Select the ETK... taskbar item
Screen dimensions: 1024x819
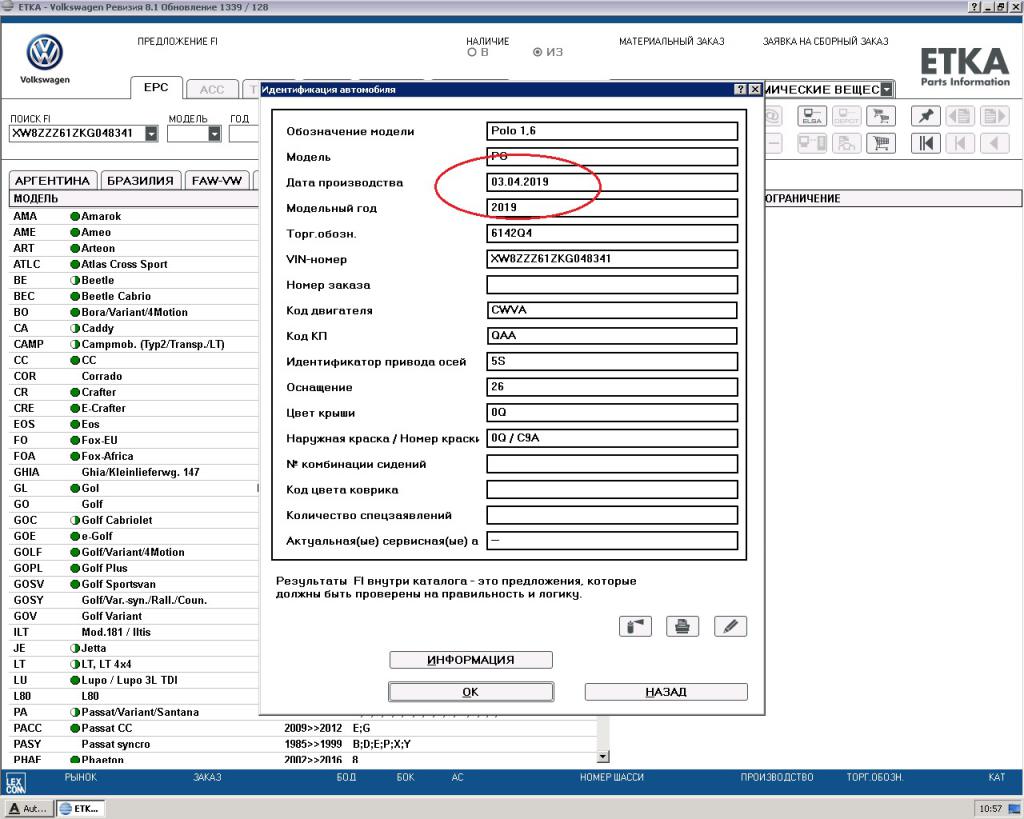80,809
